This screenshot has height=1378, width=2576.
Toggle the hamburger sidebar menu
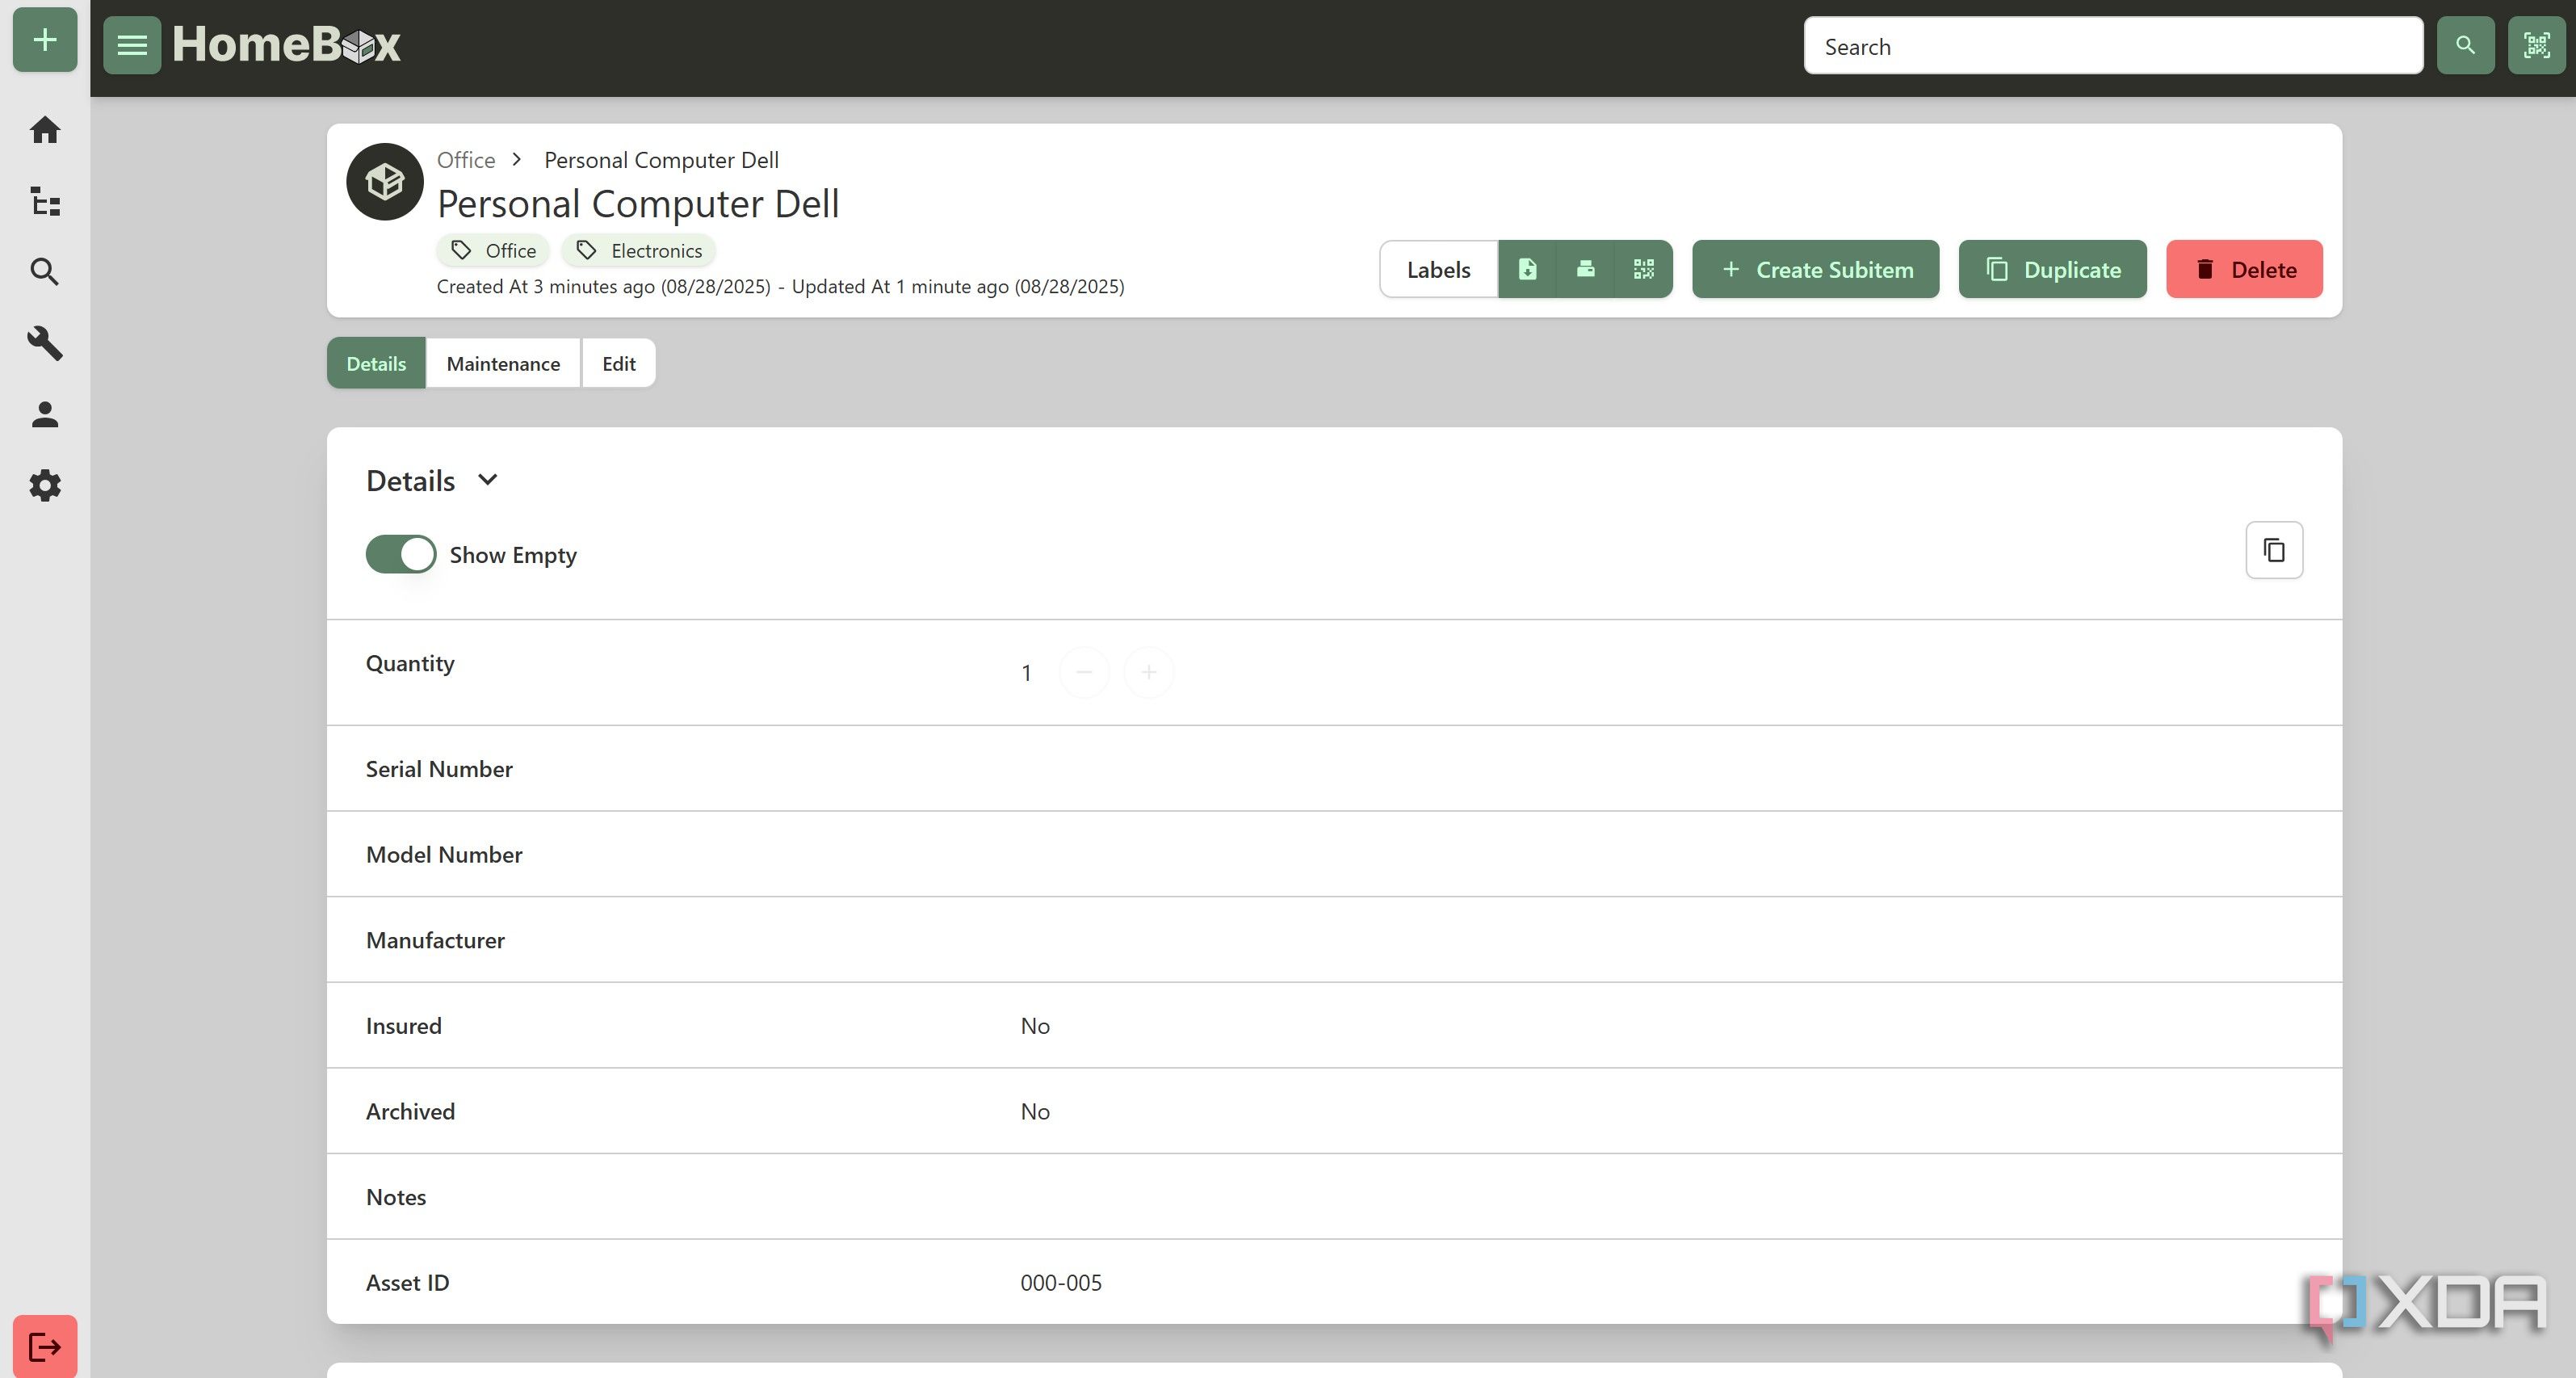(x=132, y=45)
